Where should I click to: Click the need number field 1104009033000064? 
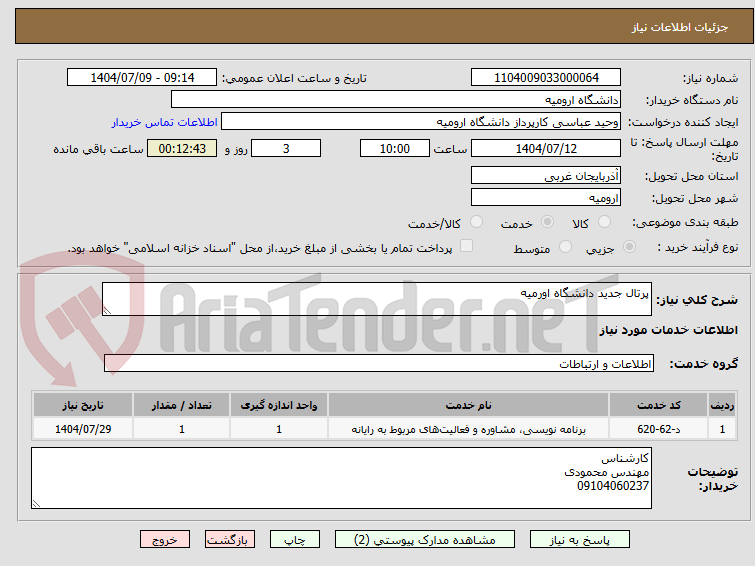(546, 78)
